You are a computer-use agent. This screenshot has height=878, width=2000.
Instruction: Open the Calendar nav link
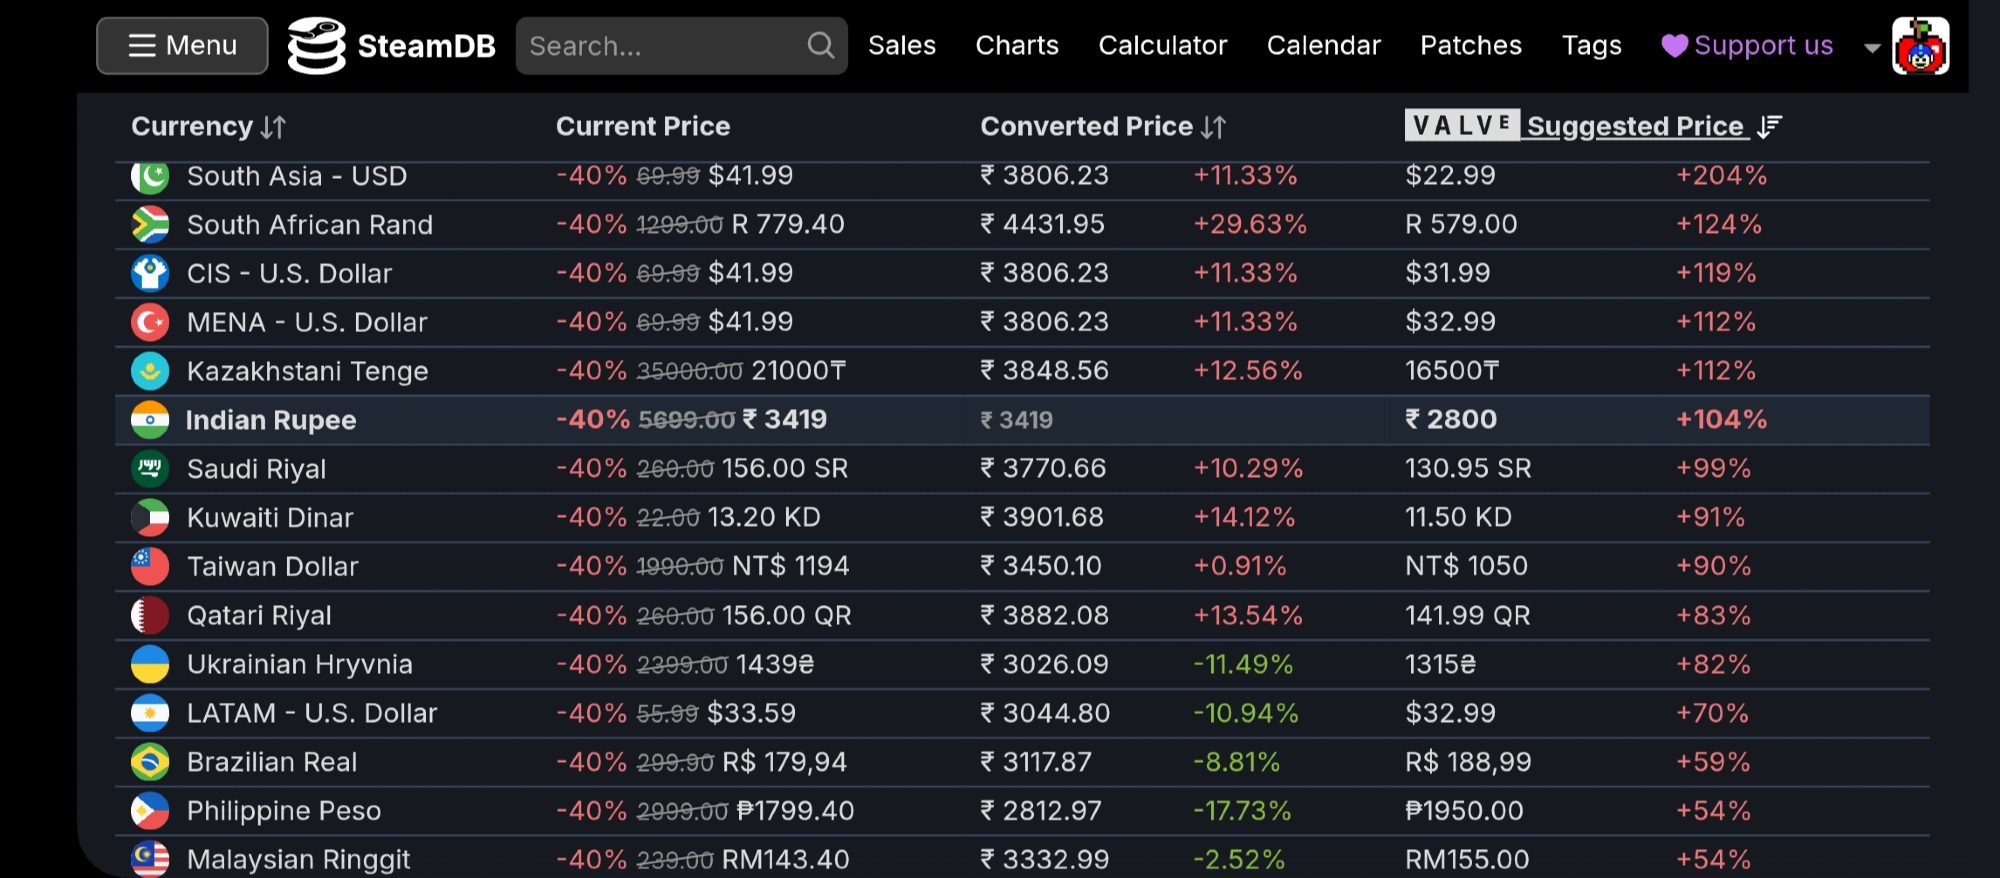[1323, 46]
